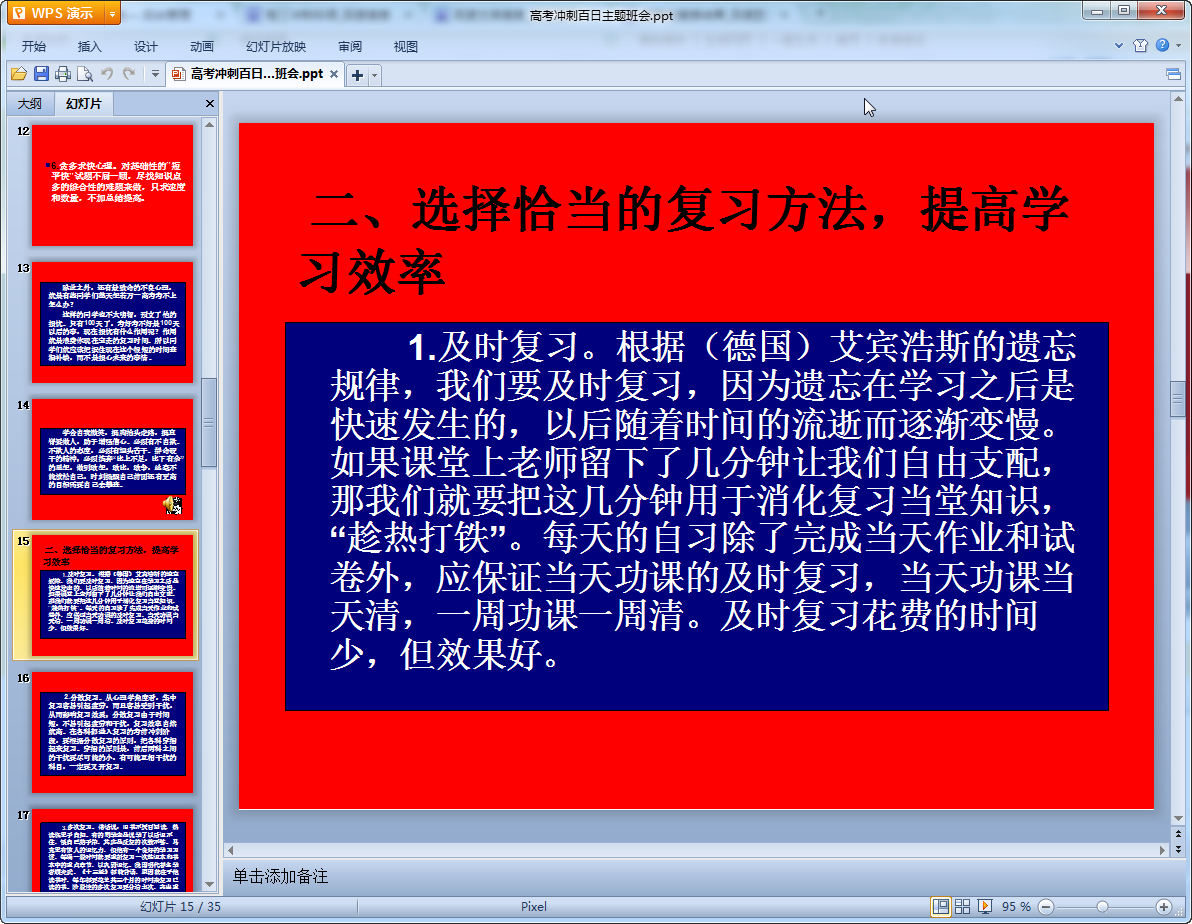Click the window arrangement icon at right of tab bar
Image resolution: width=1192 pixels, height=924 pixels.
point(1173,74)
